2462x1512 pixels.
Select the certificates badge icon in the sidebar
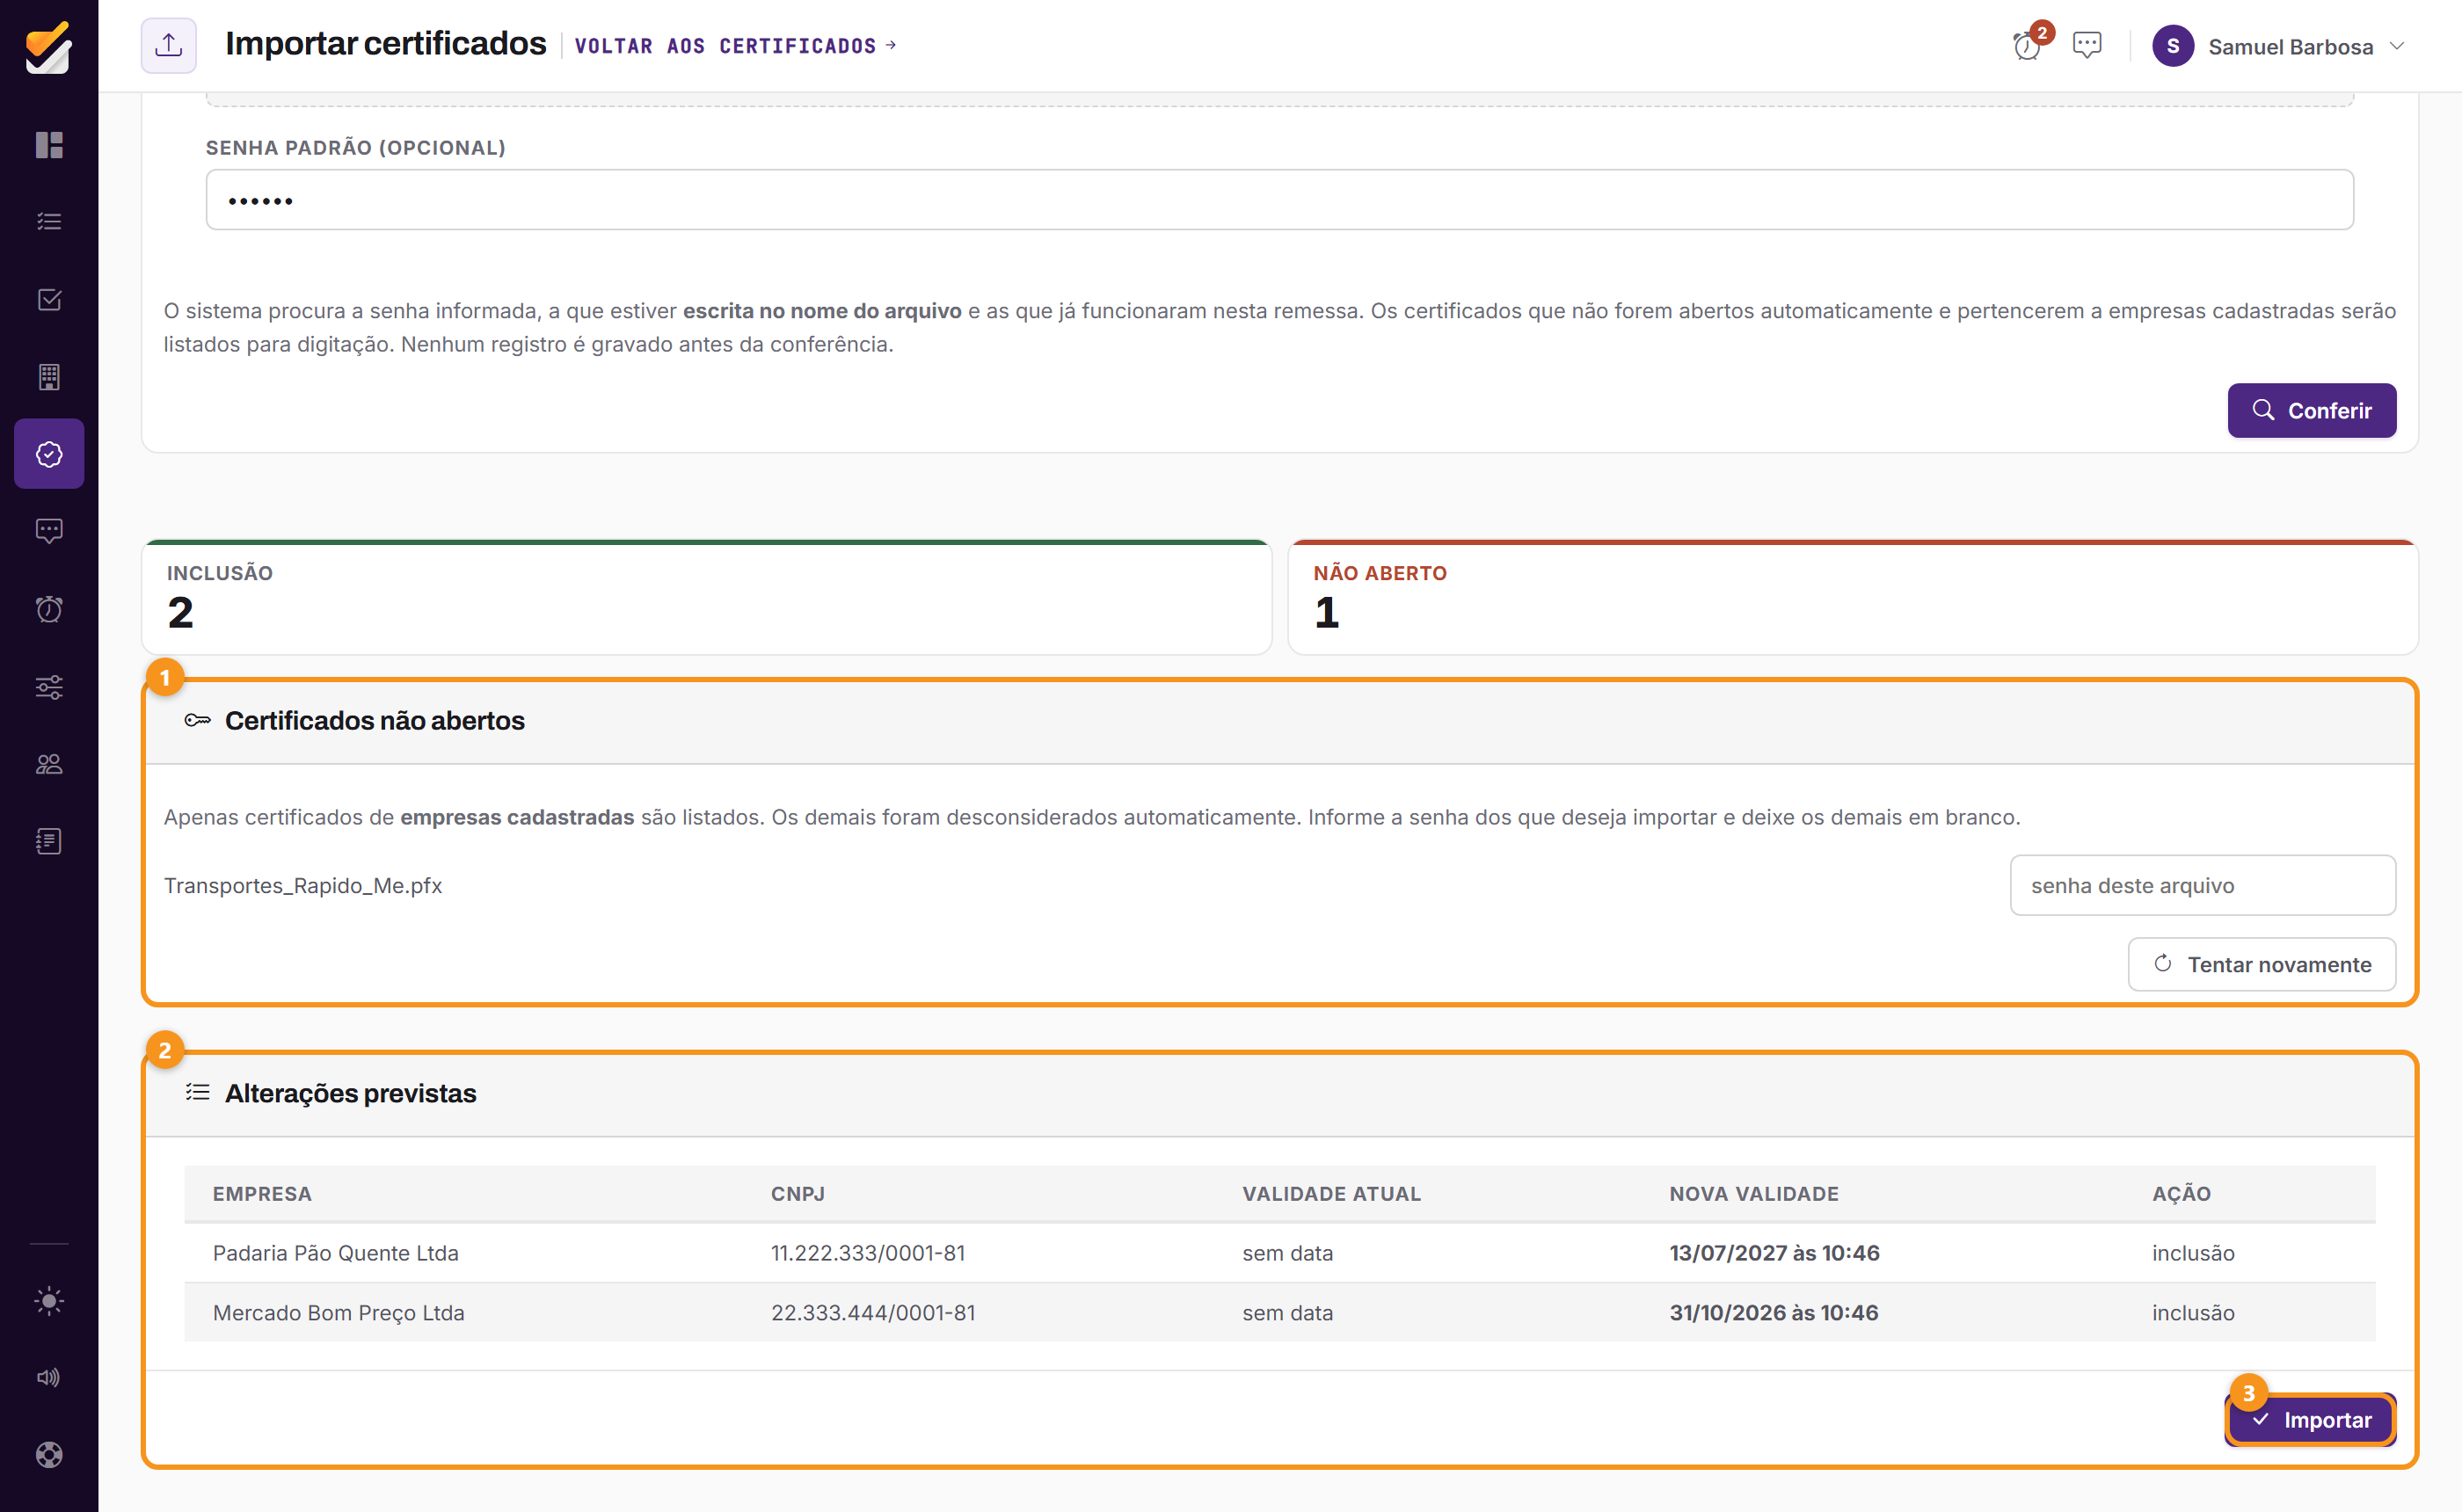click(49, 454)
